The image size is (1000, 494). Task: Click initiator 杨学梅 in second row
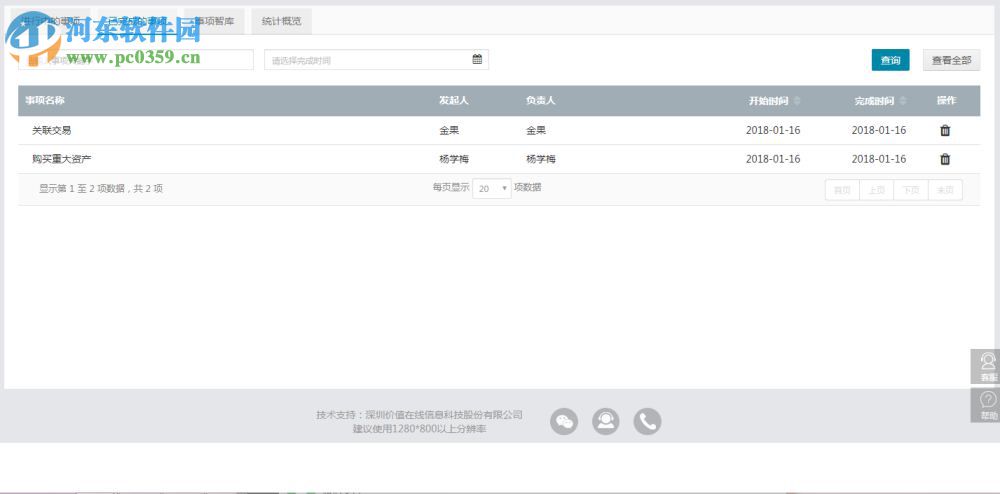pyautogui.click(x=453, y=159)
